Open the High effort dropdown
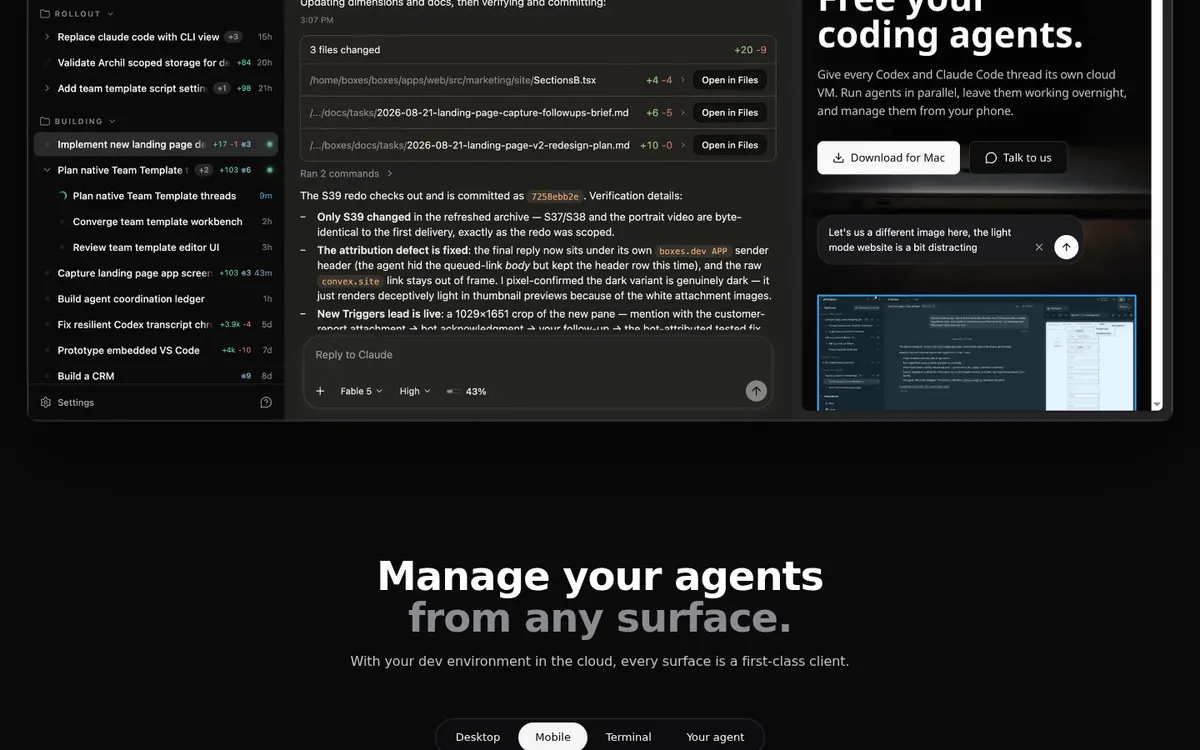This screenshot has height=750, width=1200. 415,391
